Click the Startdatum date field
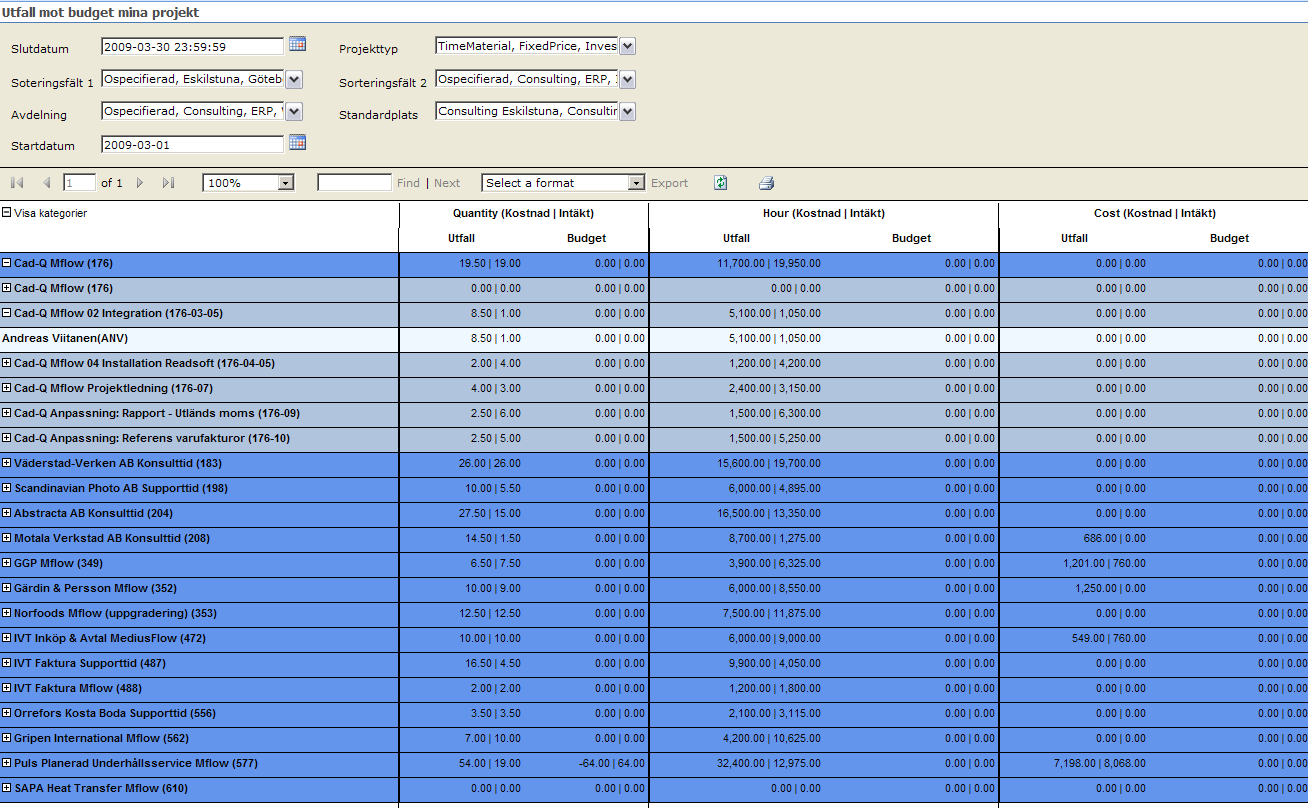Image resolution: width=1308 pixels, height=808 pixels. [193, 145]
